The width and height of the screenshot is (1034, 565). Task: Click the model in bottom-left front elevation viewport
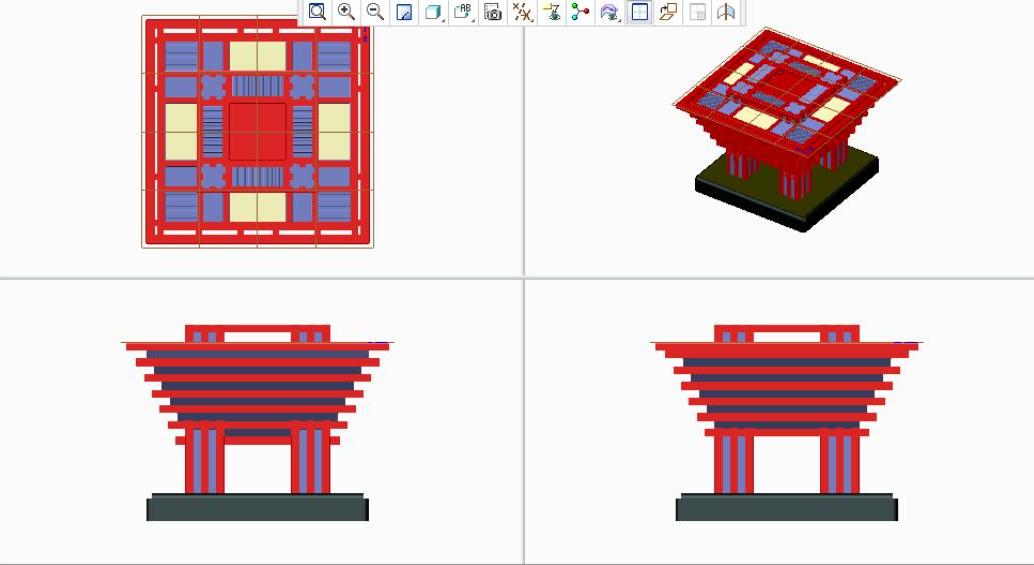point(257,423)
